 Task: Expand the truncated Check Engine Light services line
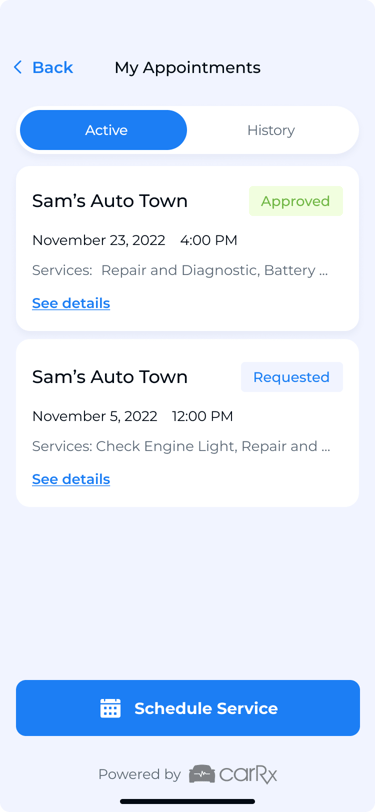[x=181, y=447]
